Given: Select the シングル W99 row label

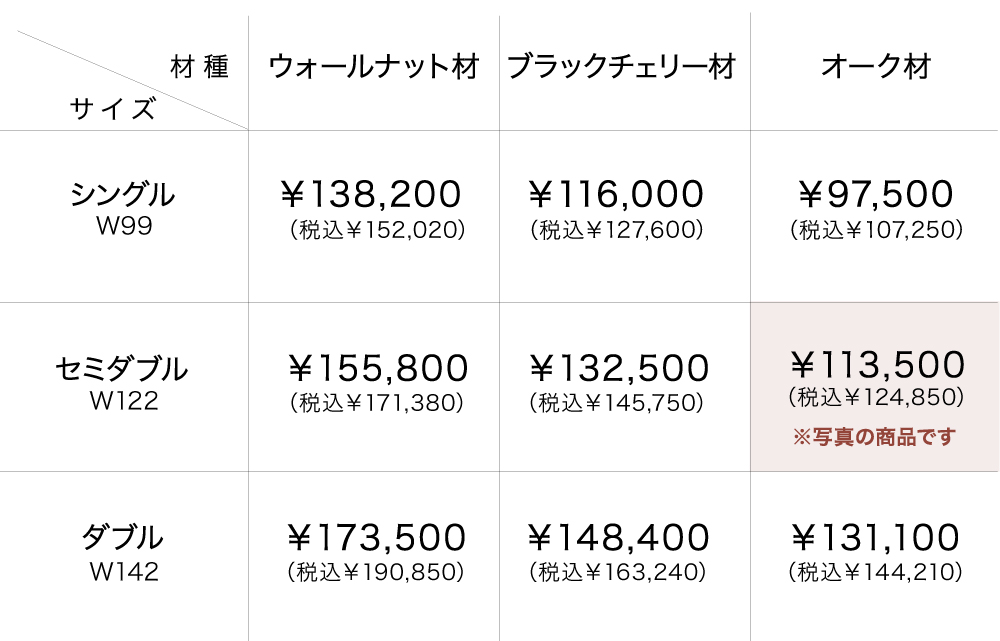Looking at the screenshot, I should click(123, 208).
